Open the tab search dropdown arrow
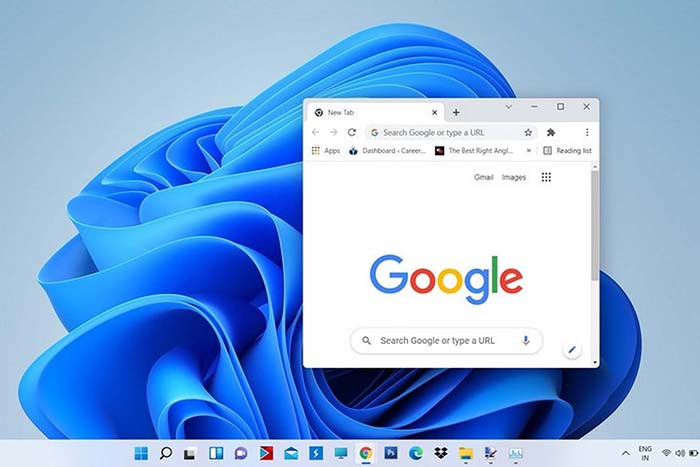The height and width of the screenshot is (467, 700). (x=508, y=107)
